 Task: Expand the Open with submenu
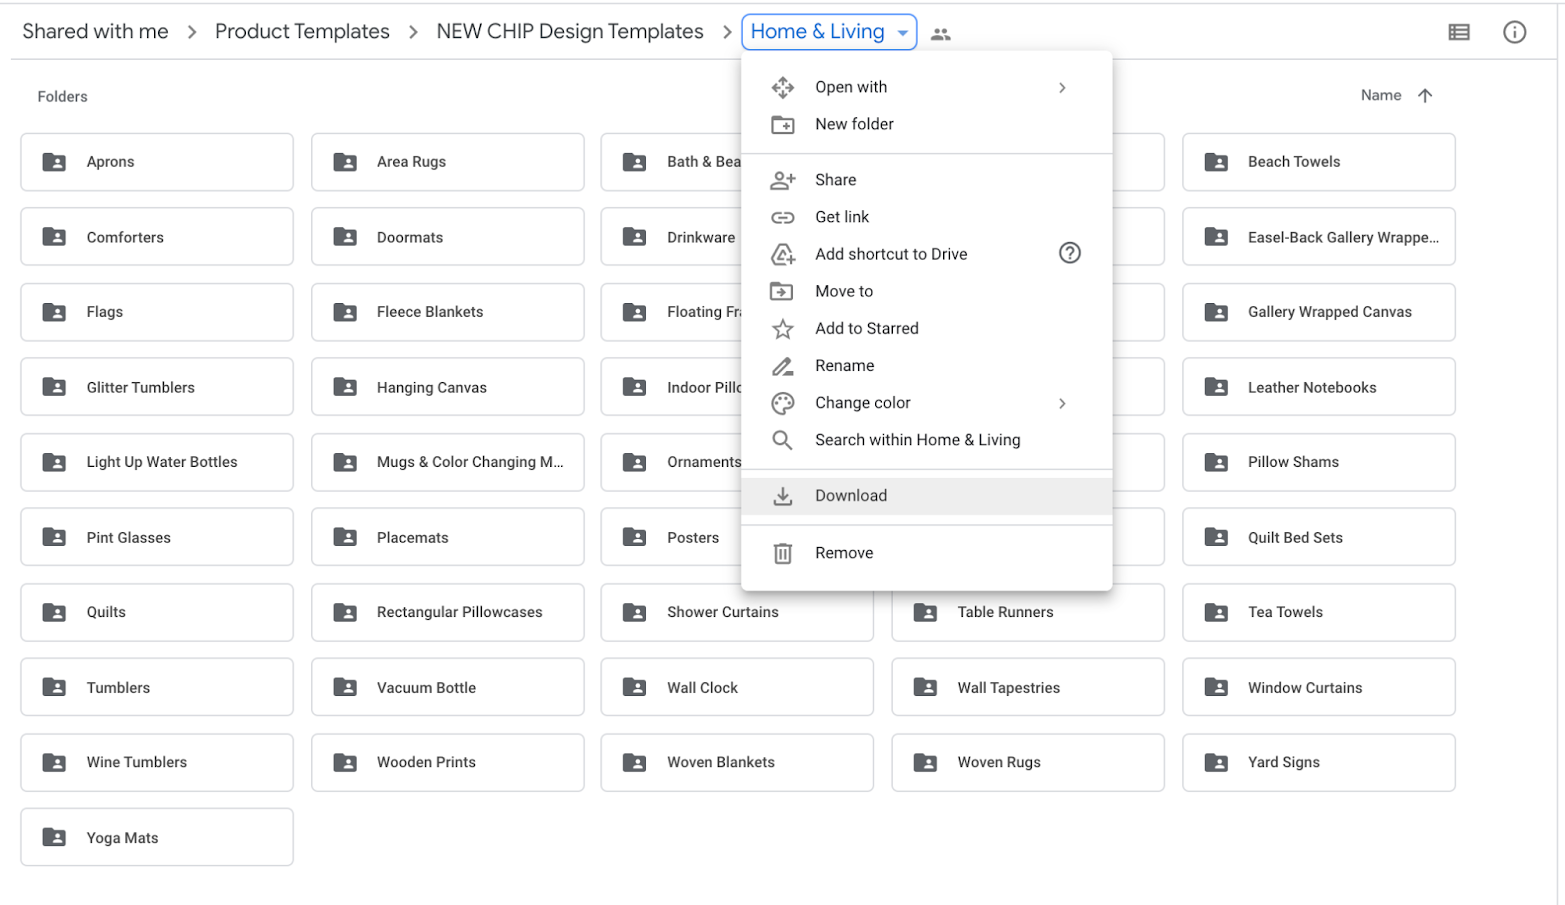click(1062, 87)
